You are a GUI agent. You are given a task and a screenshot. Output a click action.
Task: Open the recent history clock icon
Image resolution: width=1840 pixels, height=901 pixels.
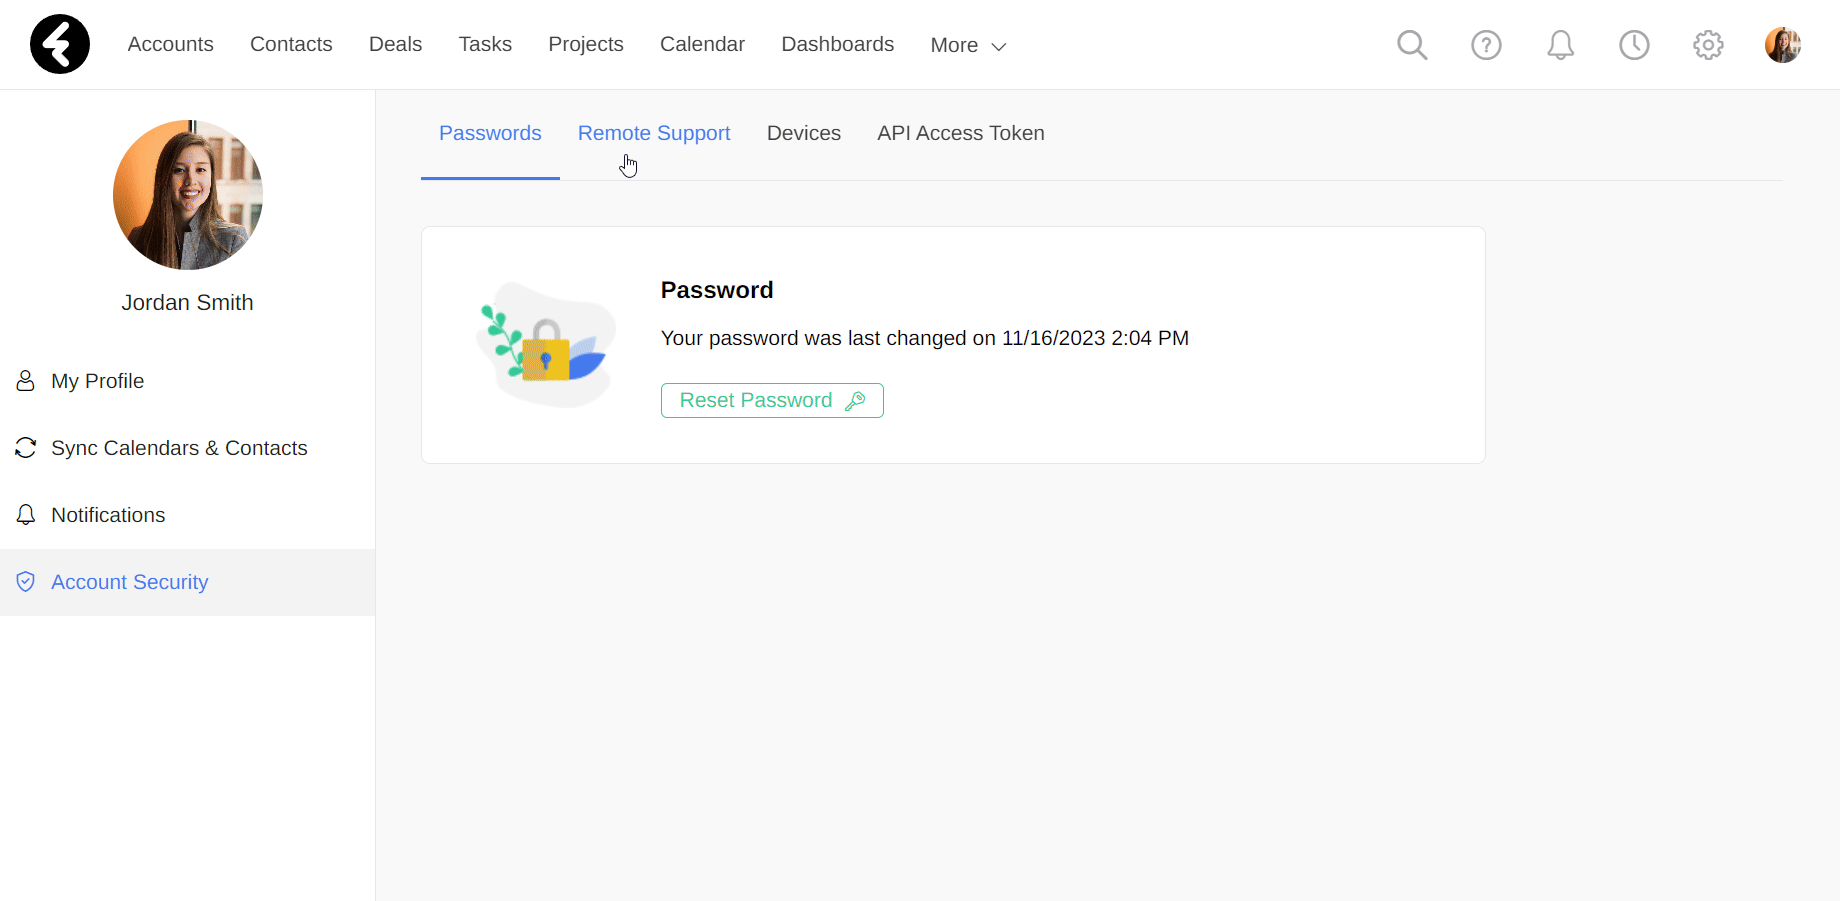[1634, 45]
